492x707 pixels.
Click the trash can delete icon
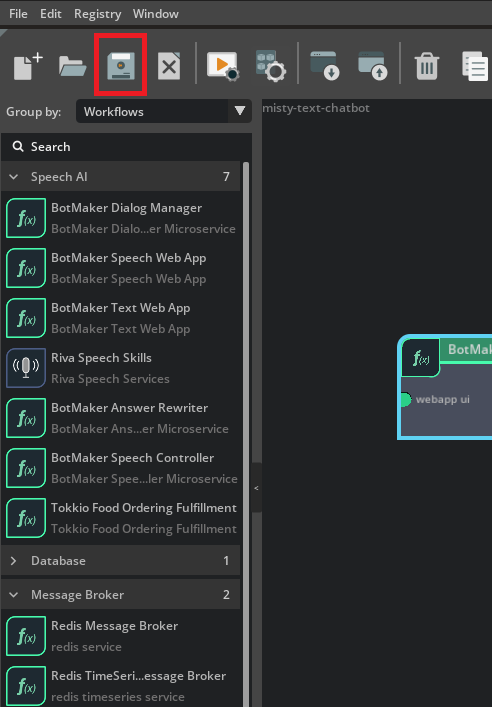click(427, 66)
